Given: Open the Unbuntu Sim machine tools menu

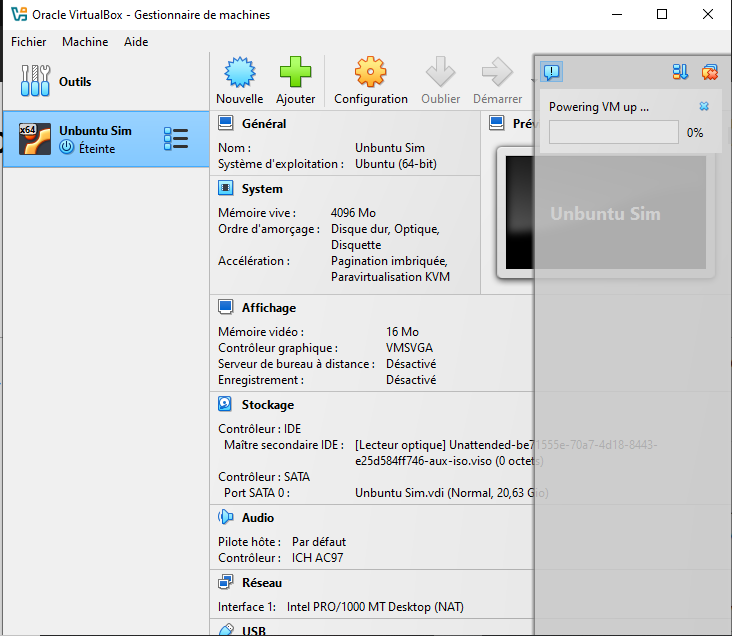Looking at the screenshot, I should pyautogui.click(x=176, y=139).
